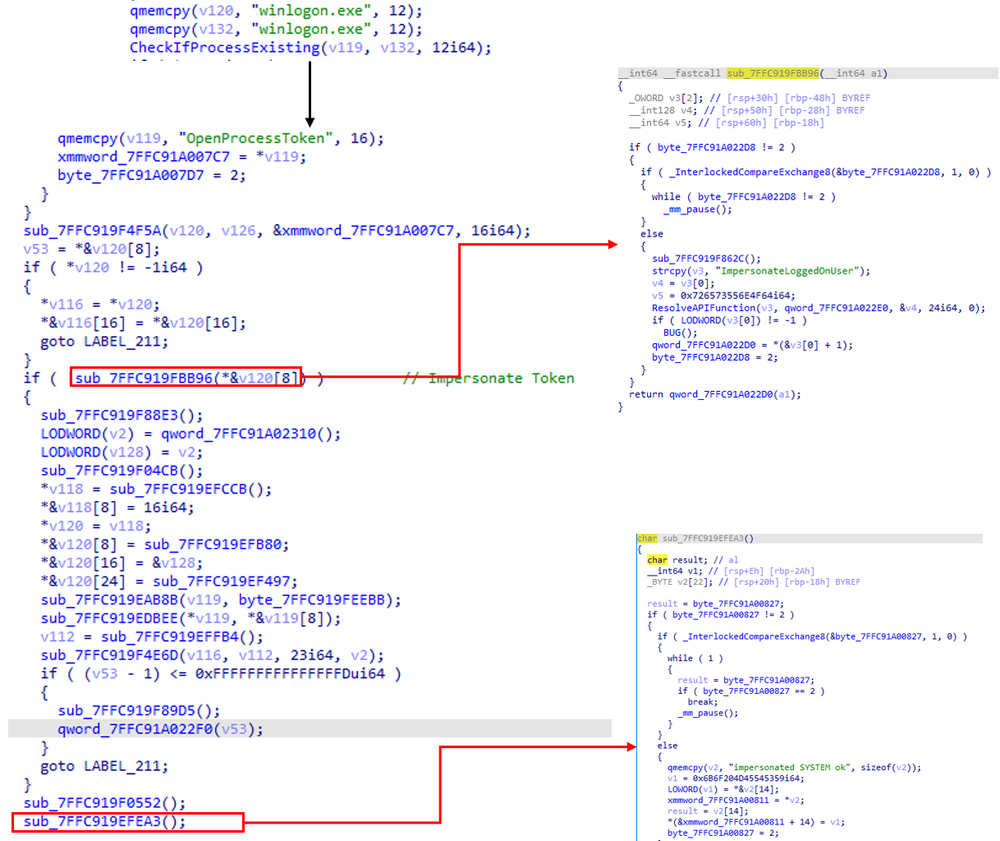1000x841 pixels.
Task: Click the return qword_7FFC91A022D0(a1) statement
Action: tap(715, 395)
